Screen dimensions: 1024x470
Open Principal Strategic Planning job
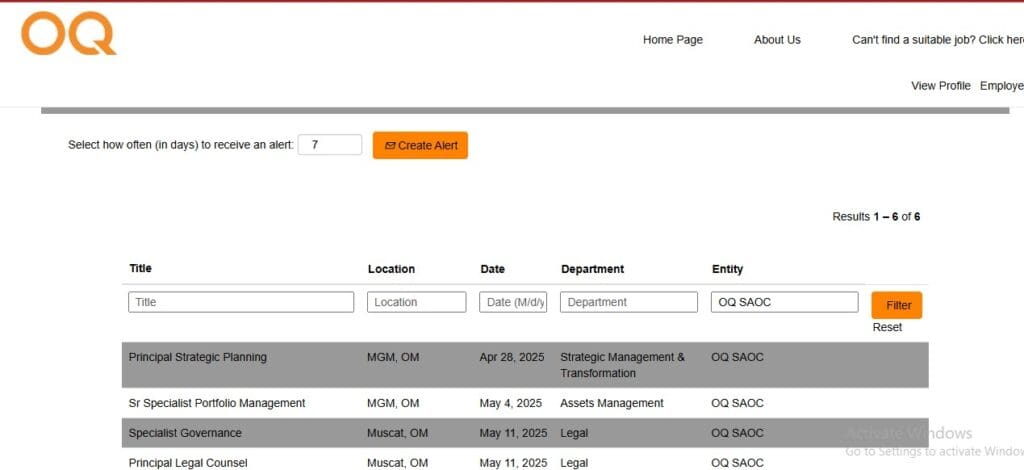click(197, 357)
